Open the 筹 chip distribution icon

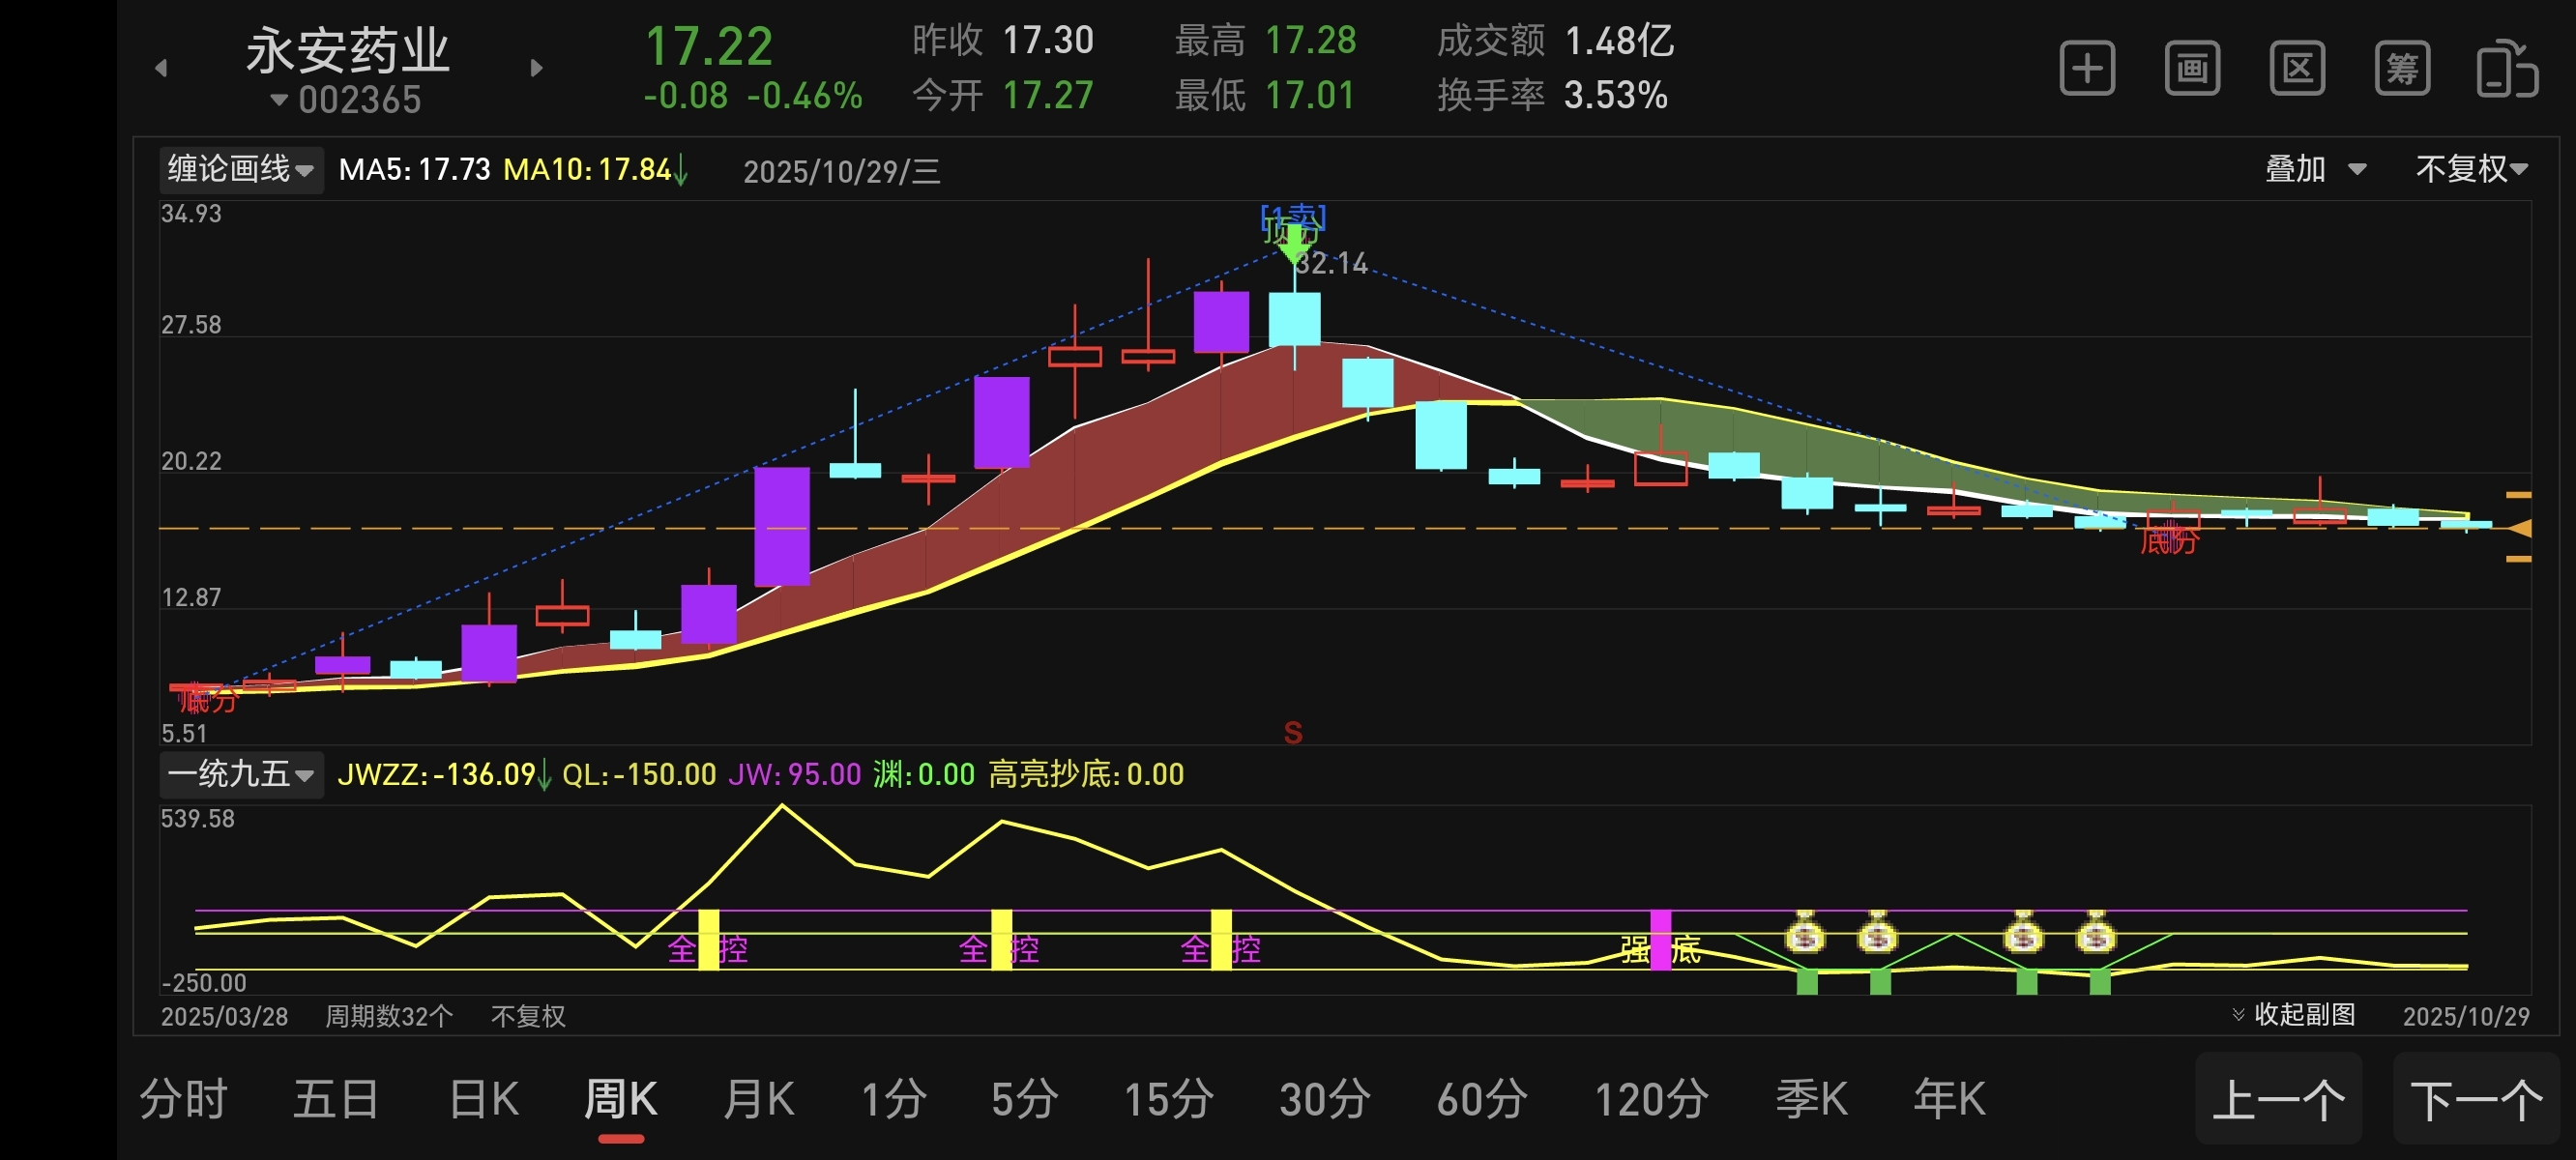coord(2402,69)
